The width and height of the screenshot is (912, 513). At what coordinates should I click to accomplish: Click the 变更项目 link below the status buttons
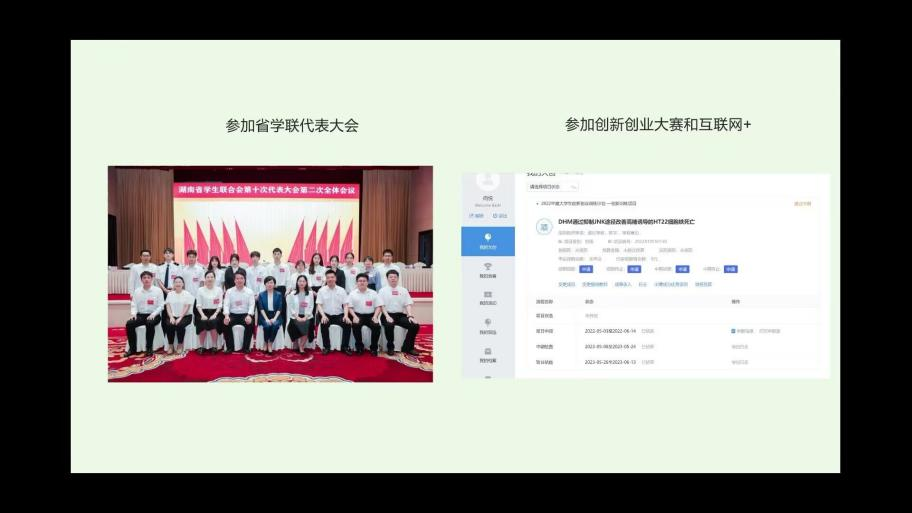point(566,284)
